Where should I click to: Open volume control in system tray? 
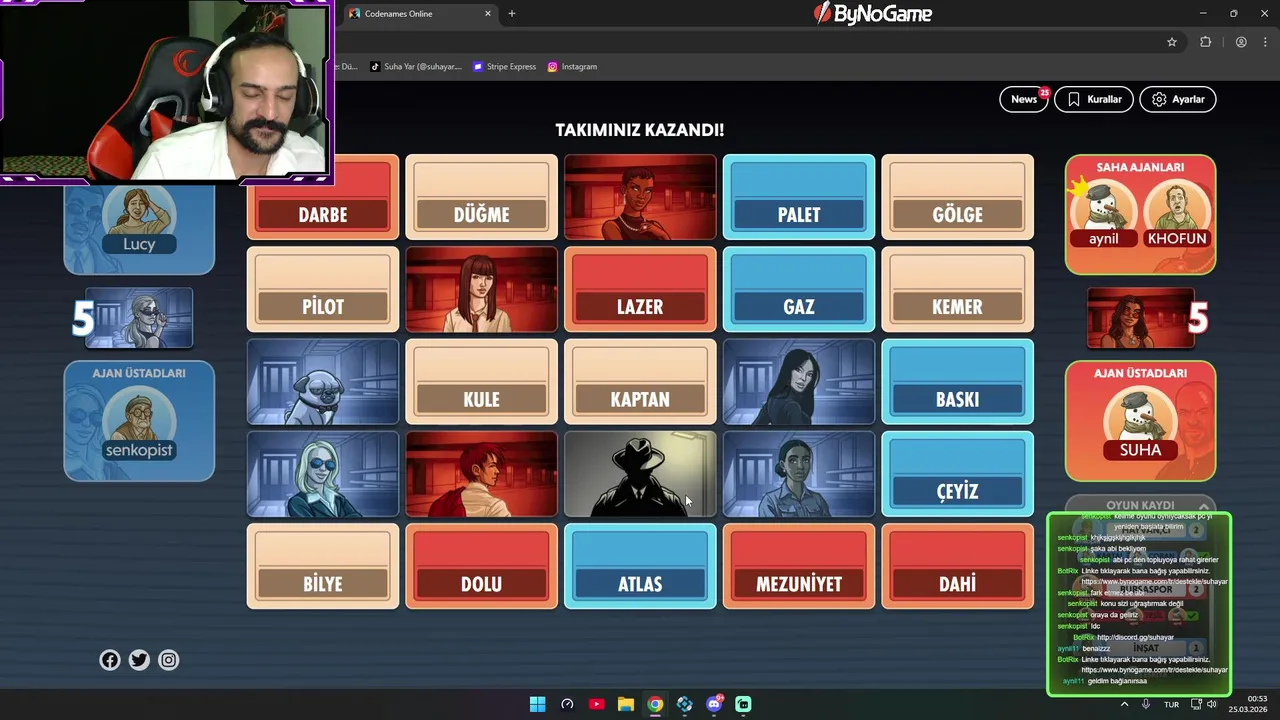(1212, 704)
